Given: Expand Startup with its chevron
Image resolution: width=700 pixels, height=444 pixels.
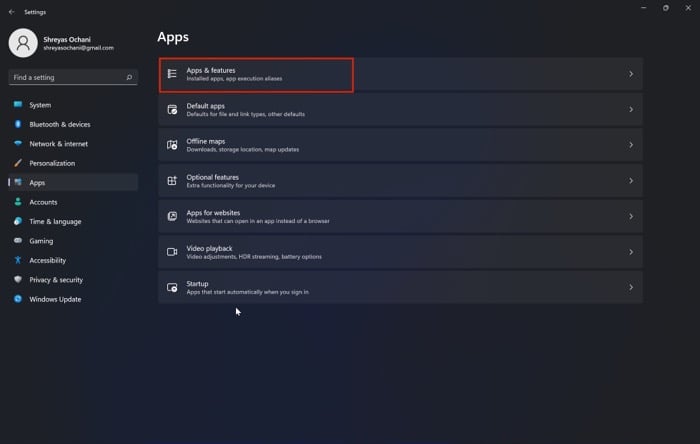Looking at the screenshot, I should click(x=631, y=287).
